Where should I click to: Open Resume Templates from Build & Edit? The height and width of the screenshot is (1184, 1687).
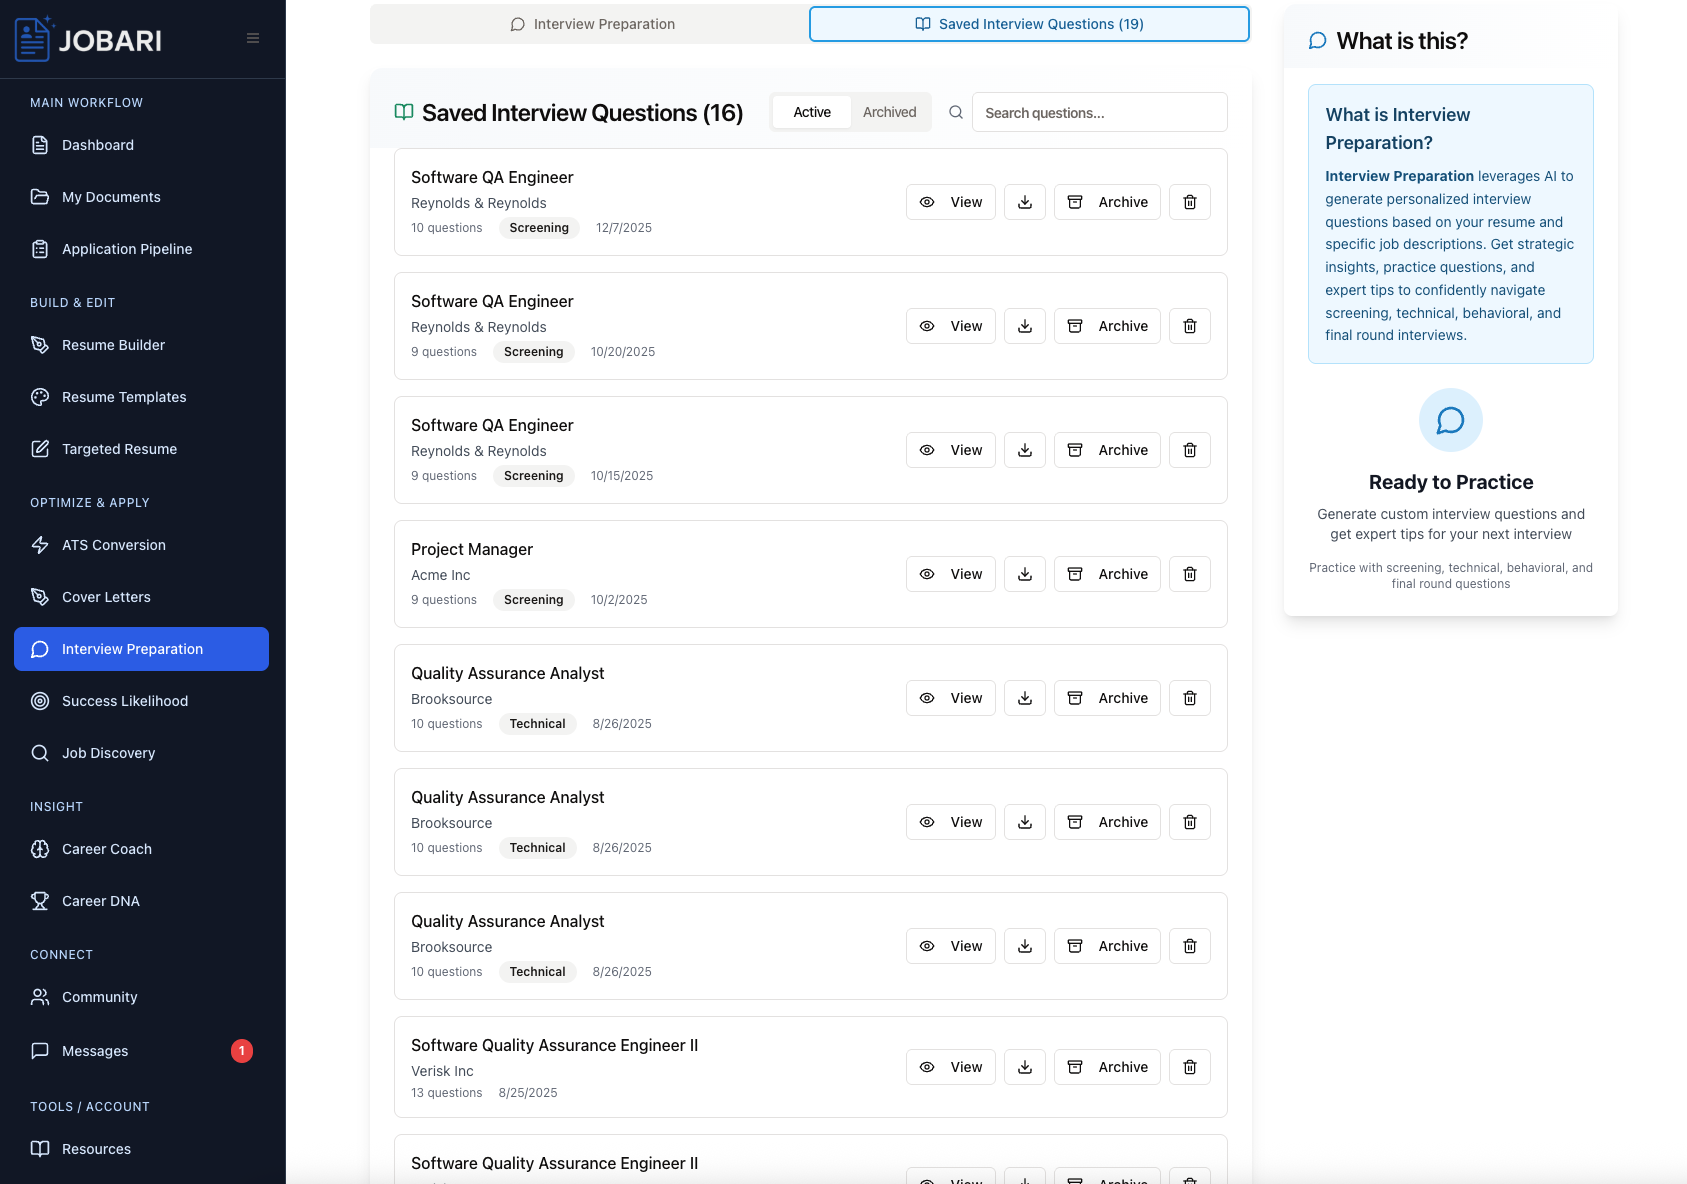[x=124, y=397]
